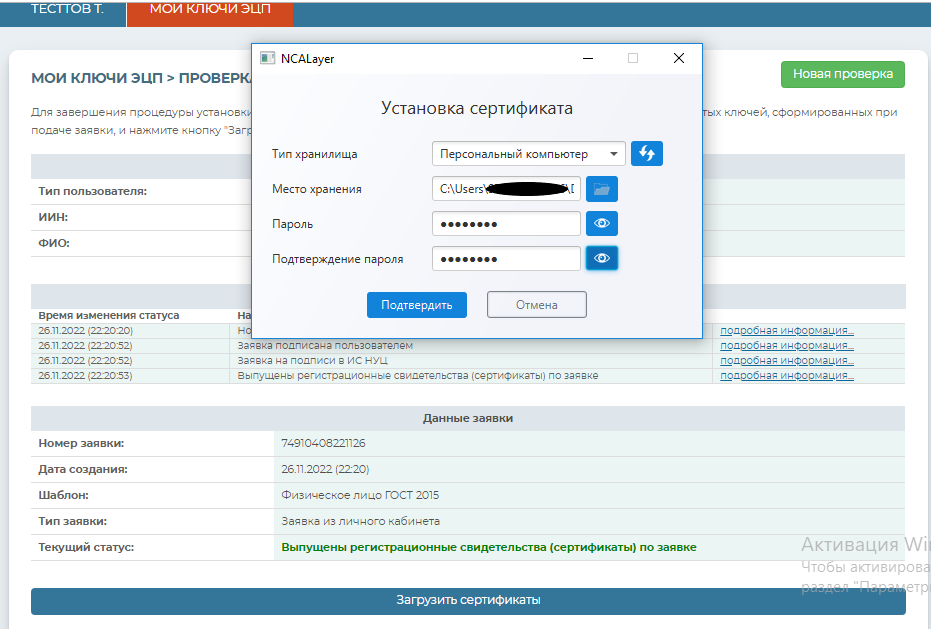Focus the Место хранения path field
Screen dimensions: 931x629
pos(506,189)
